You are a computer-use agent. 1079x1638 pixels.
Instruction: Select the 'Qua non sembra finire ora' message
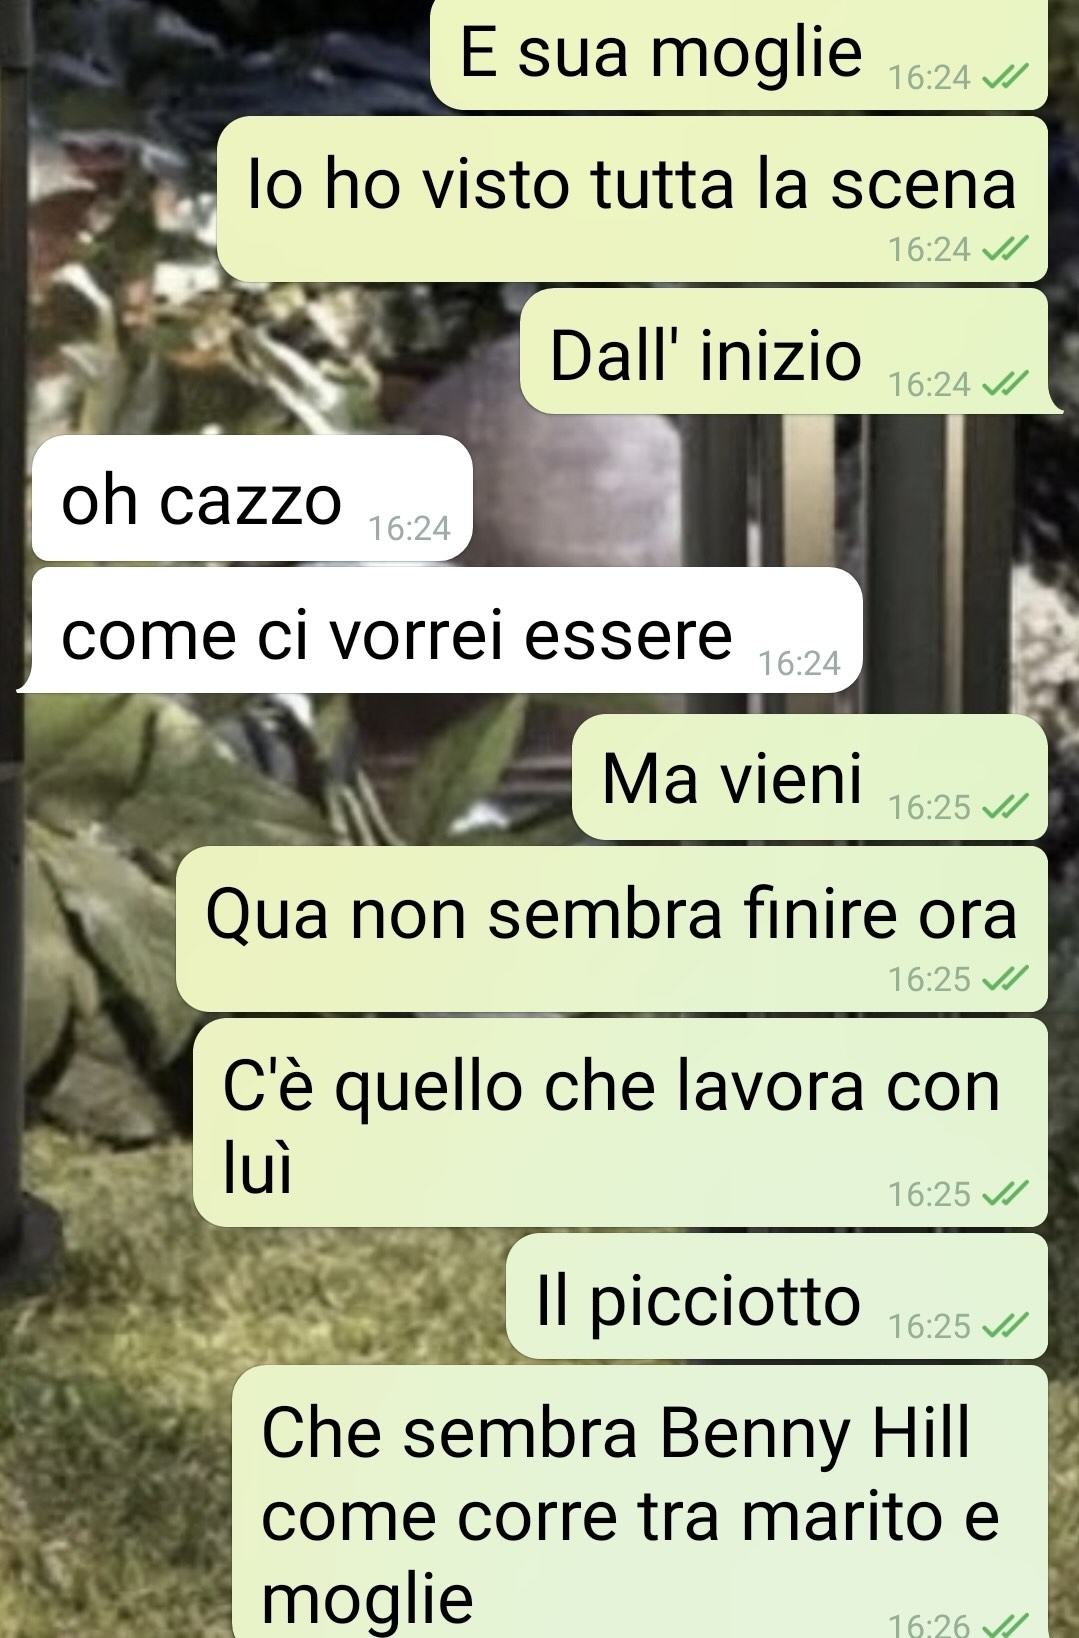pyautogui.click(x=612, y=929)
